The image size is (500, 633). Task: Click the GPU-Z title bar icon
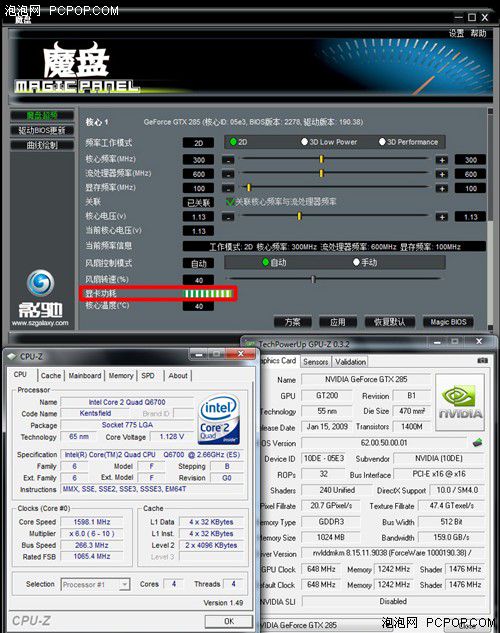pyautogui.click(x=251, y=344)
